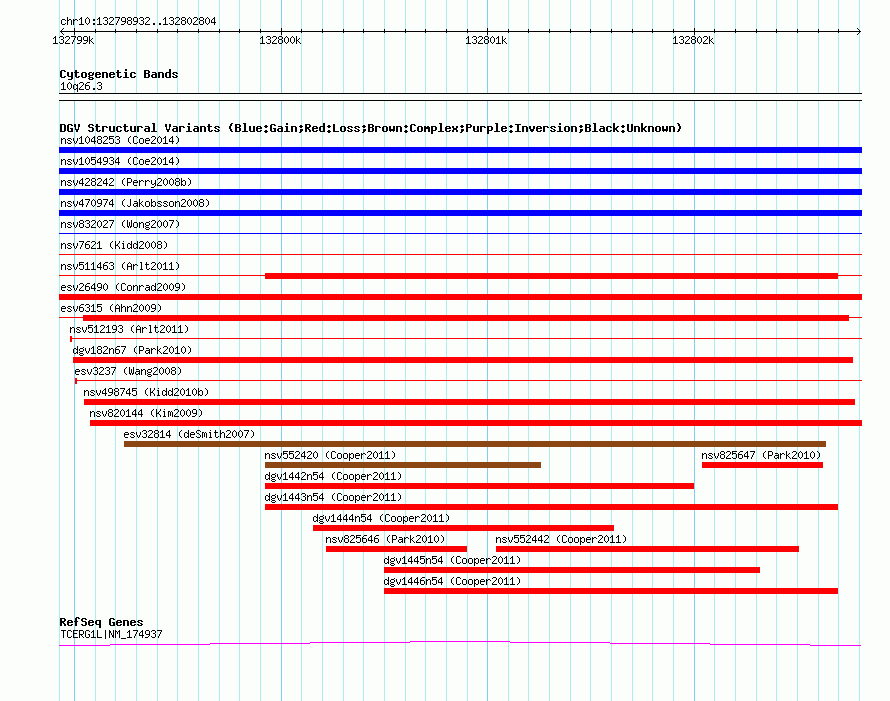Screen dimensions: 890x701
Task: Click nsv552420 (Cooper2011) variant label
Action: 330,455
